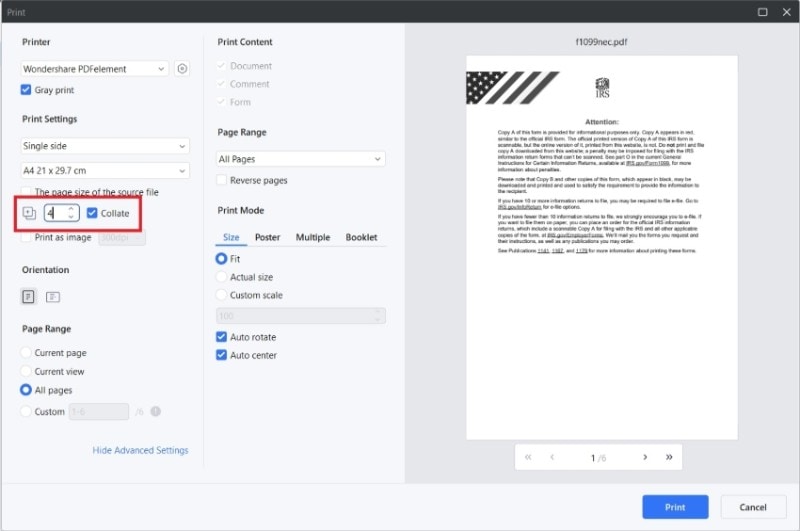Toggle Auto rotate checkbox
This screenshot has width=800, height=531.
click(221, 337)
